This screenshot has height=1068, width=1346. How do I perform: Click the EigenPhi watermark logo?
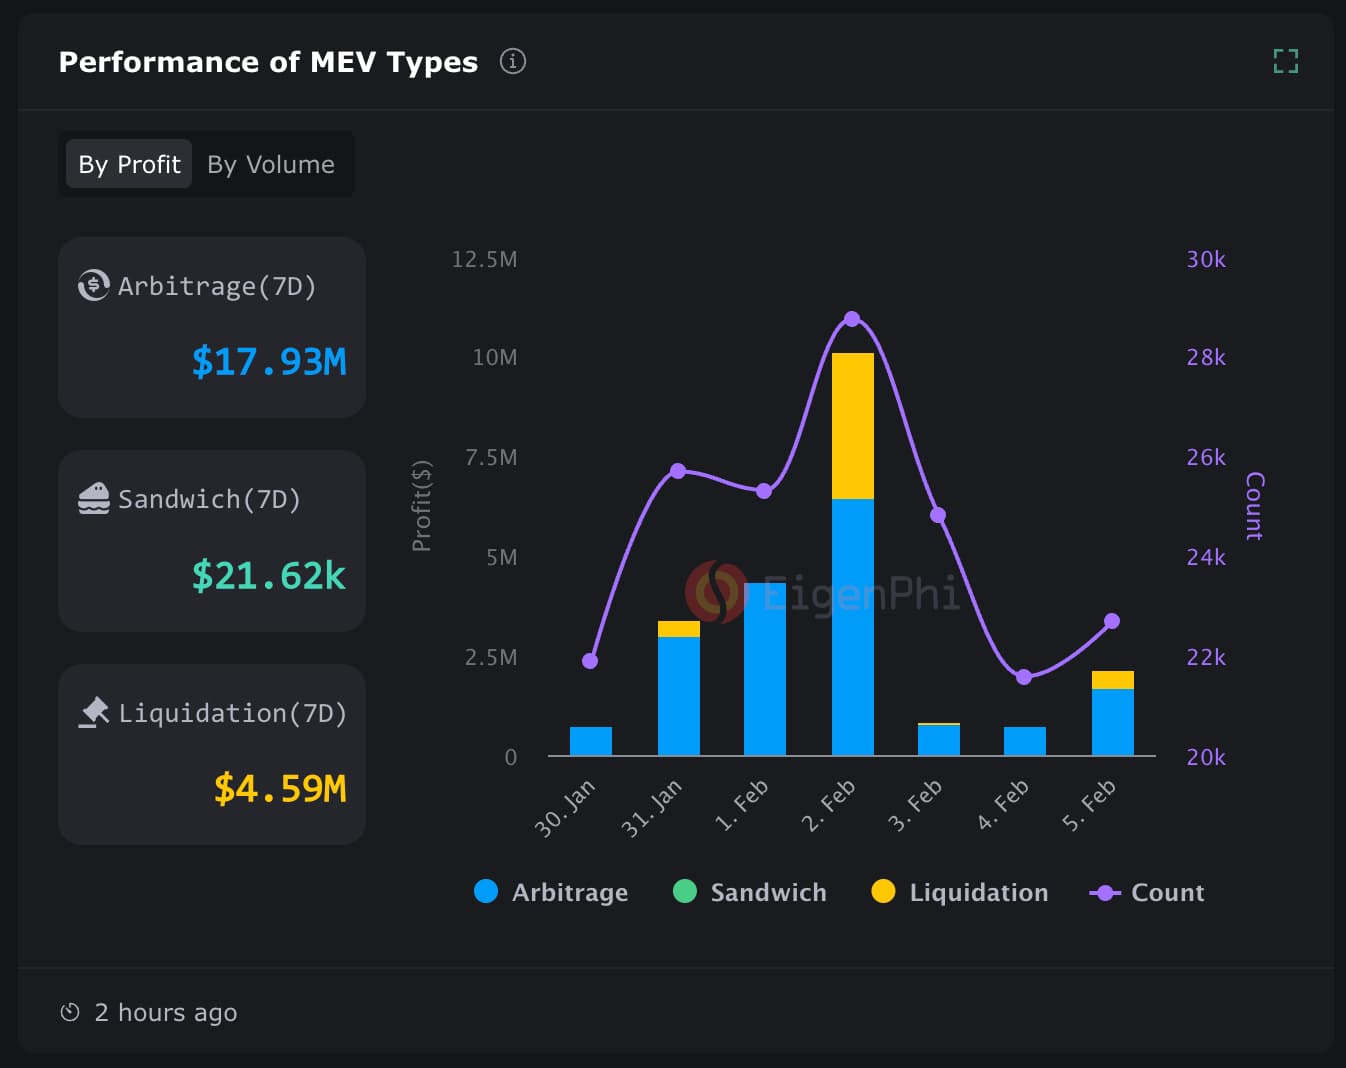click(715, 591)
